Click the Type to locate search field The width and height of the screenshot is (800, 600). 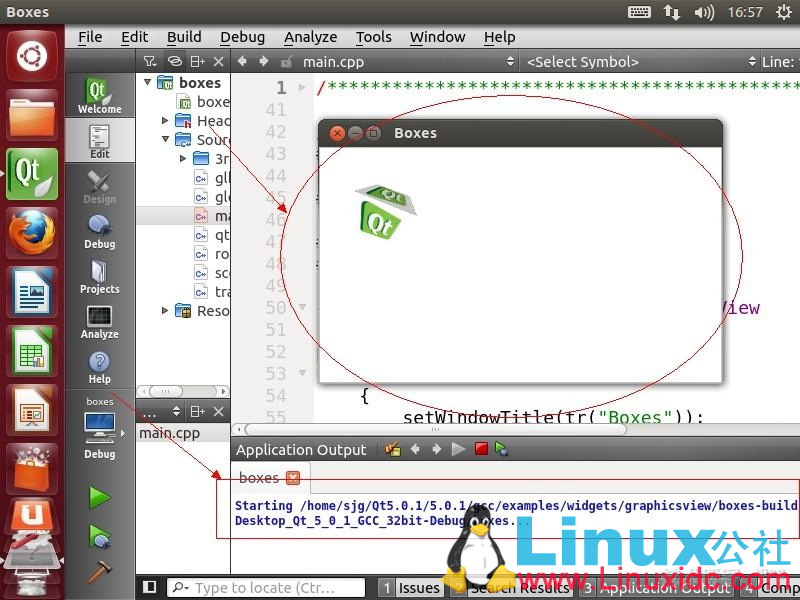[x=270, y=588]
